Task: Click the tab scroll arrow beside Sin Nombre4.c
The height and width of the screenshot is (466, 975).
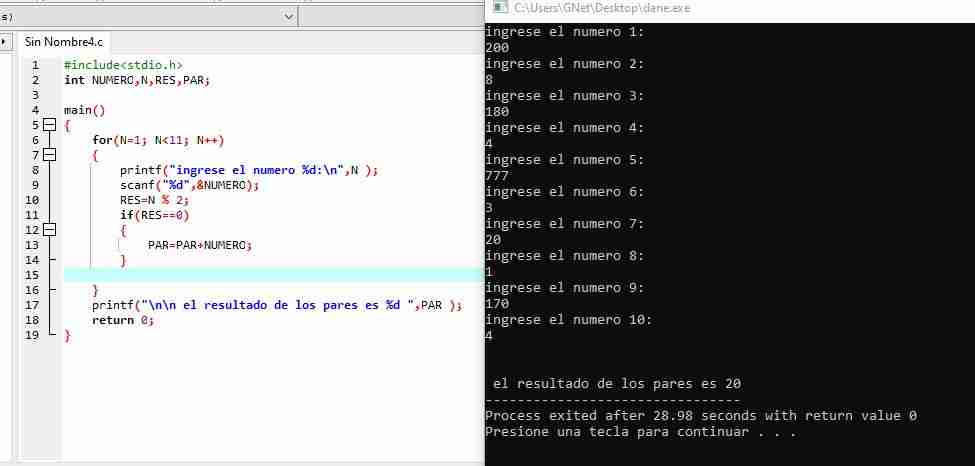Action: click(6, 42)
